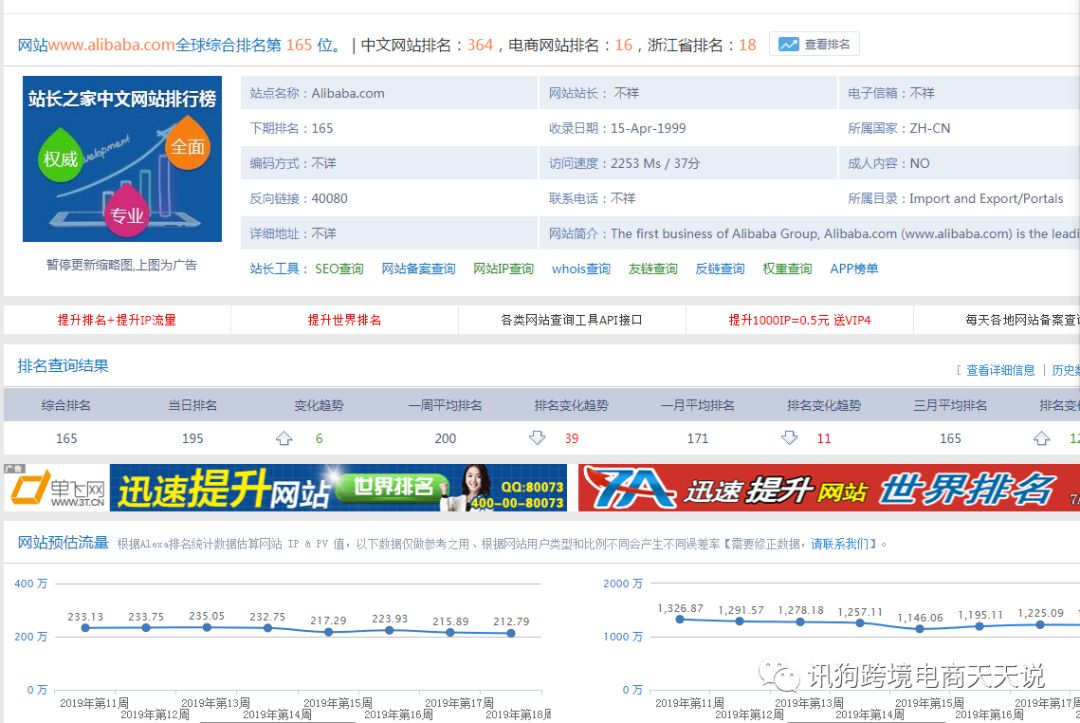Open the APP榜单 link

click(x=853, y=269)
